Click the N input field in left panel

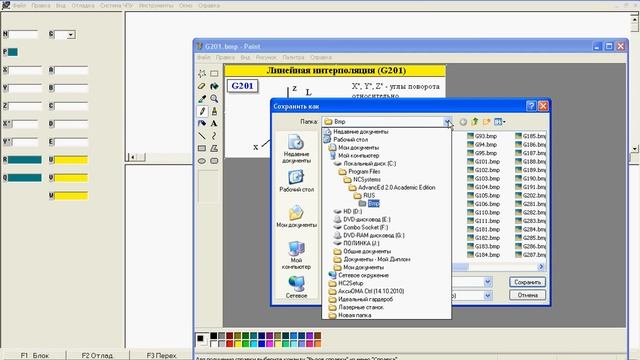pyautogui.click(x=23, y=35)
